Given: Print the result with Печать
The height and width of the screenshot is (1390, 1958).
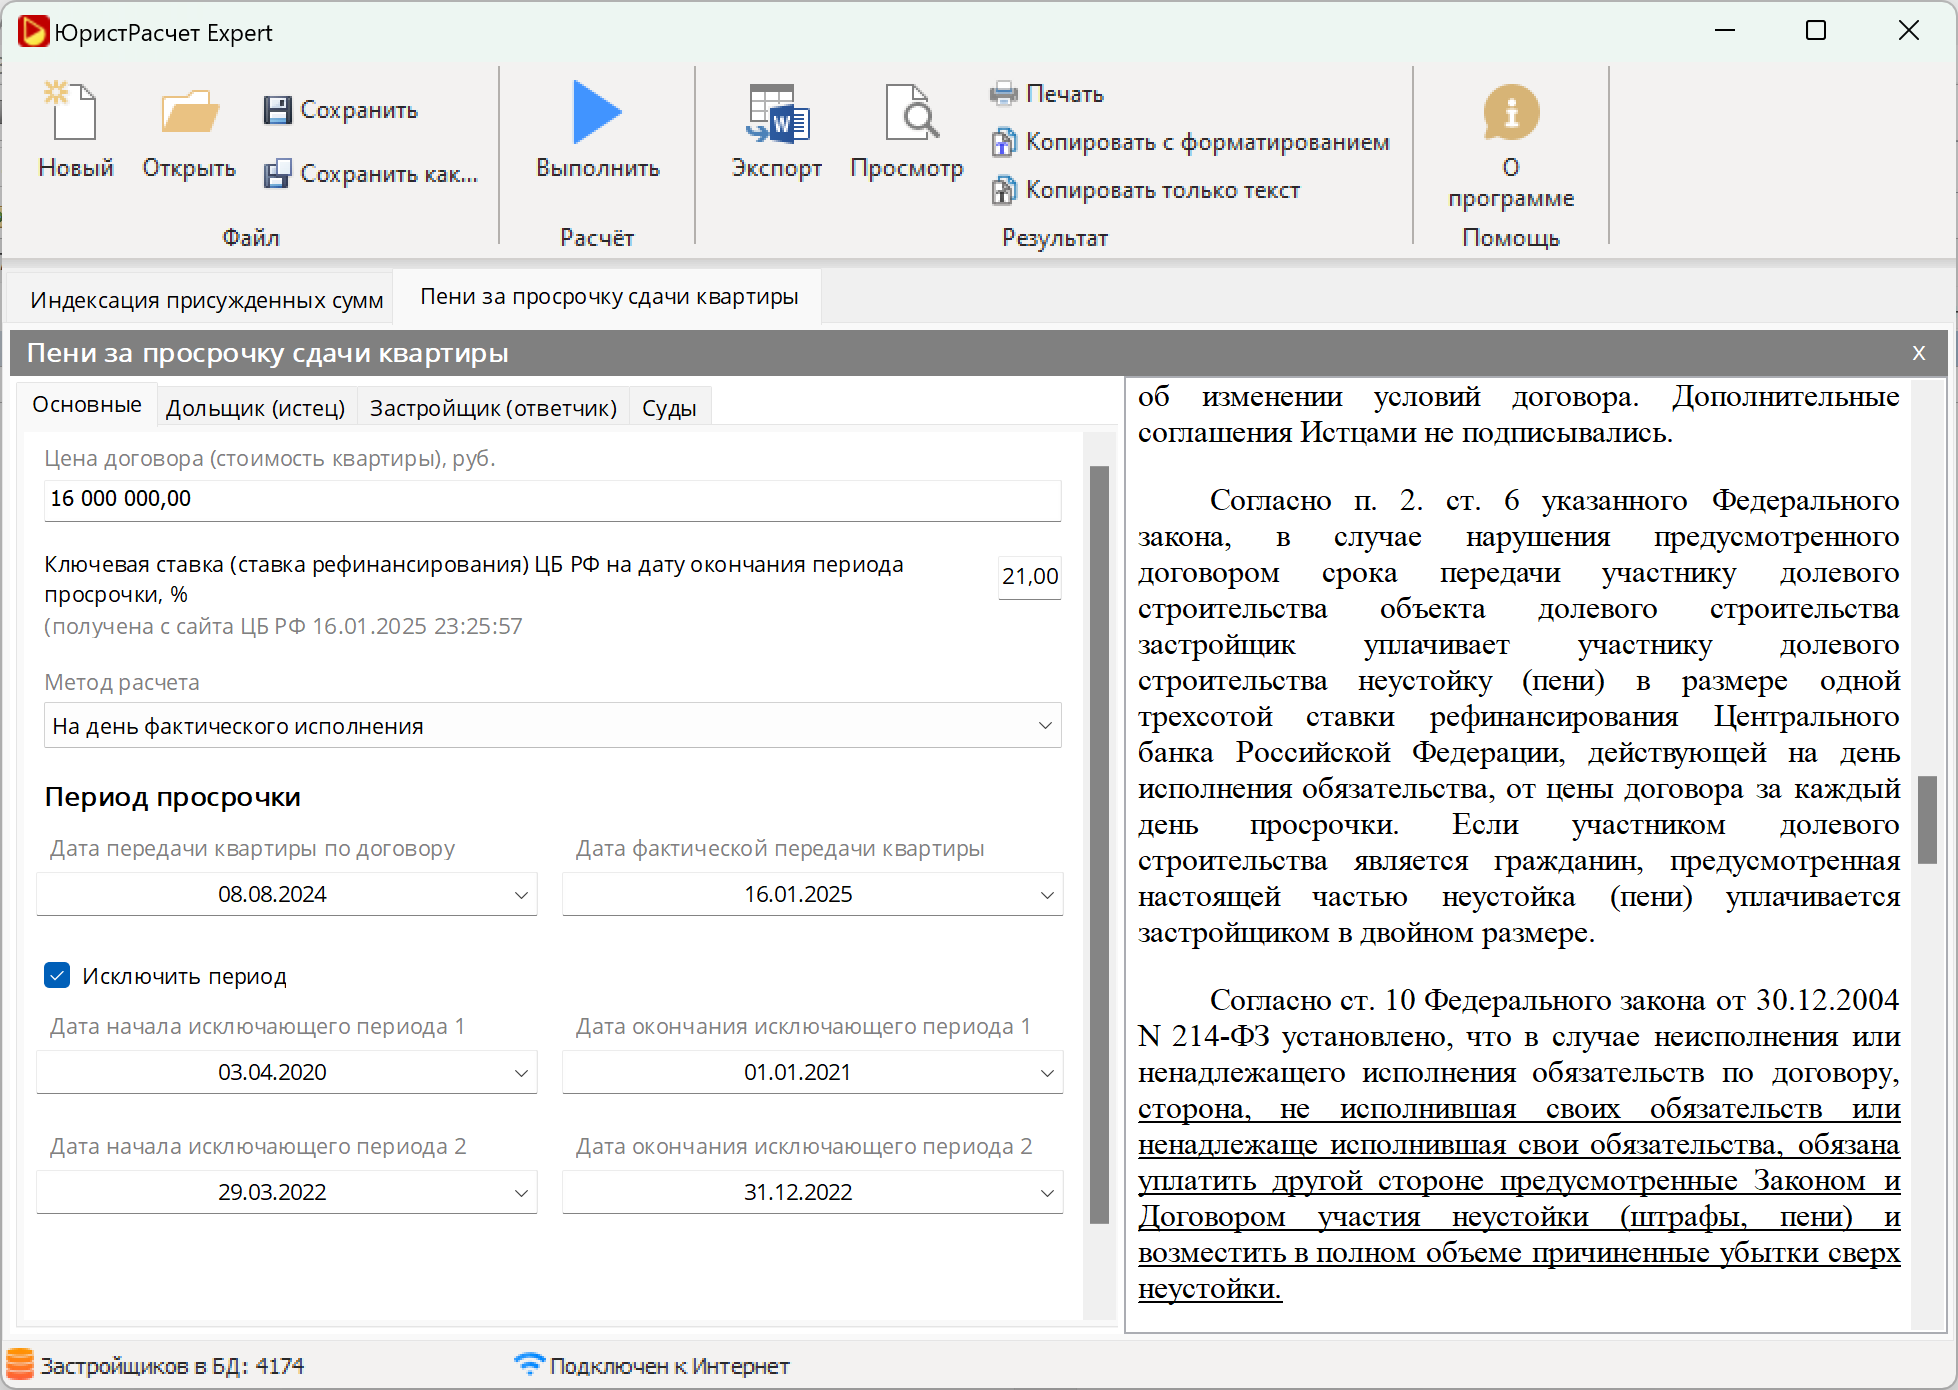Looking at the screenshot, I should coord(1047,94).
